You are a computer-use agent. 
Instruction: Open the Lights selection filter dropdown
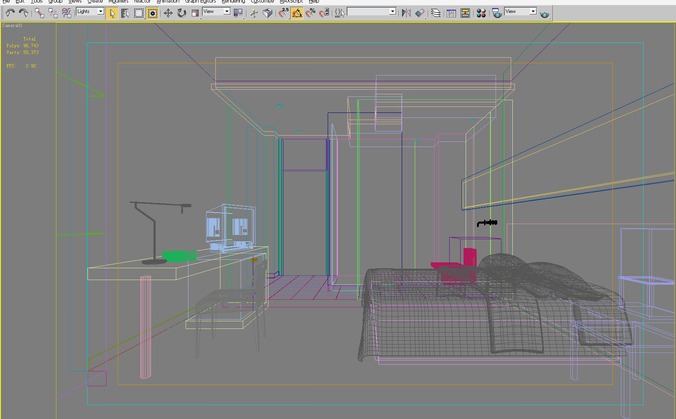click(90, 12)
